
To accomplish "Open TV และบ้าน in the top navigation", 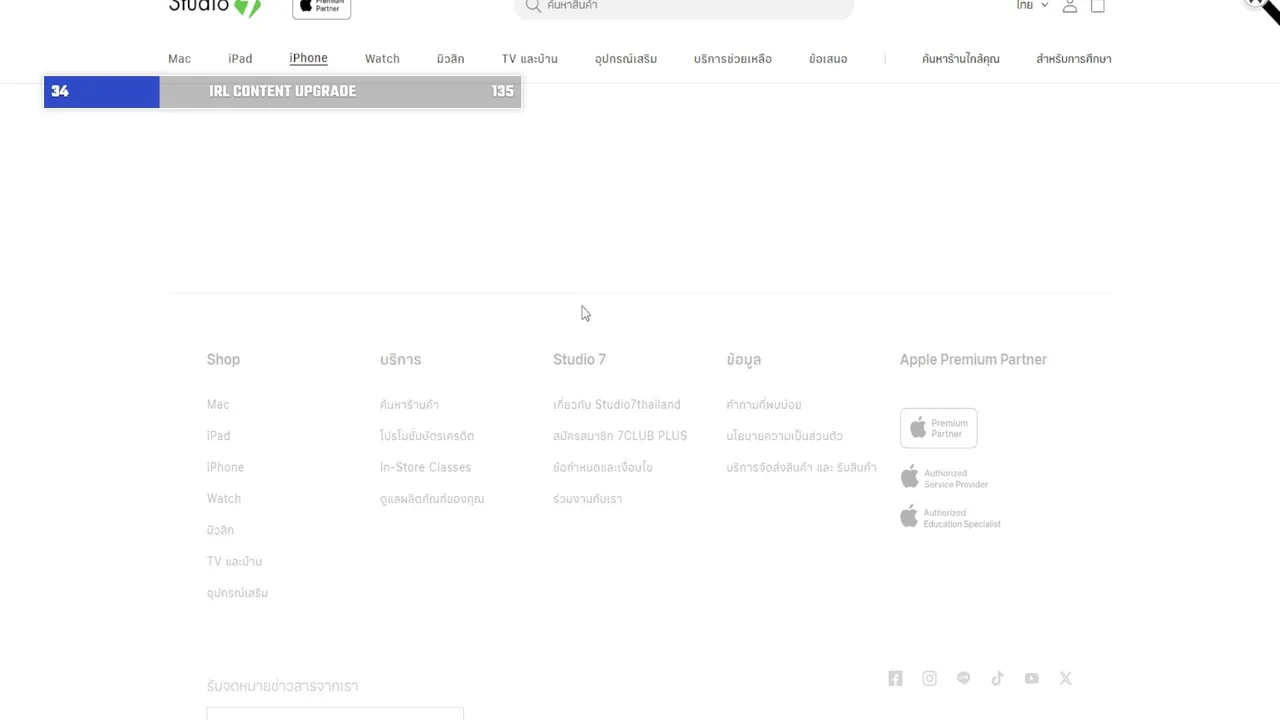I will click(529, 59).
